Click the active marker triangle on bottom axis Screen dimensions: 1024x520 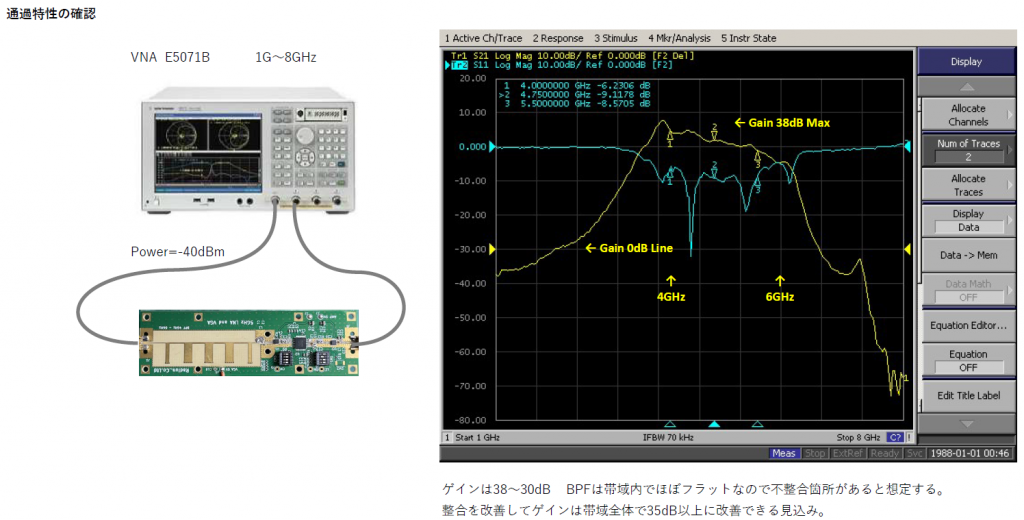714,424
